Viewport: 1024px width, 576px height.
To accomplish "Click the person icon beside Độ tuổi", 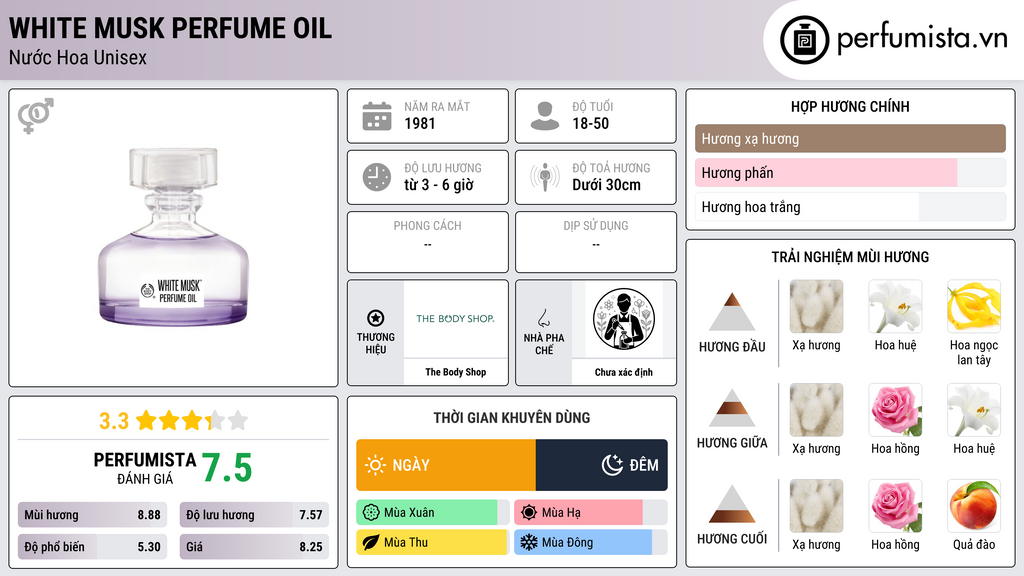I will [x=545, y=116].
